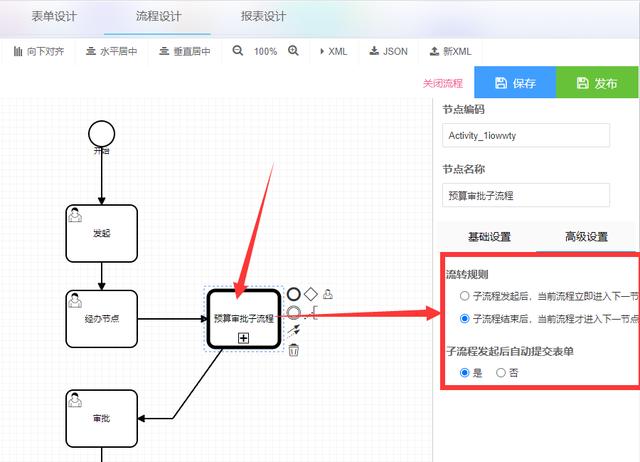Viewport: 640px width, 462px height.
Task: Select the 发起 task node
Action: [102, 233]
